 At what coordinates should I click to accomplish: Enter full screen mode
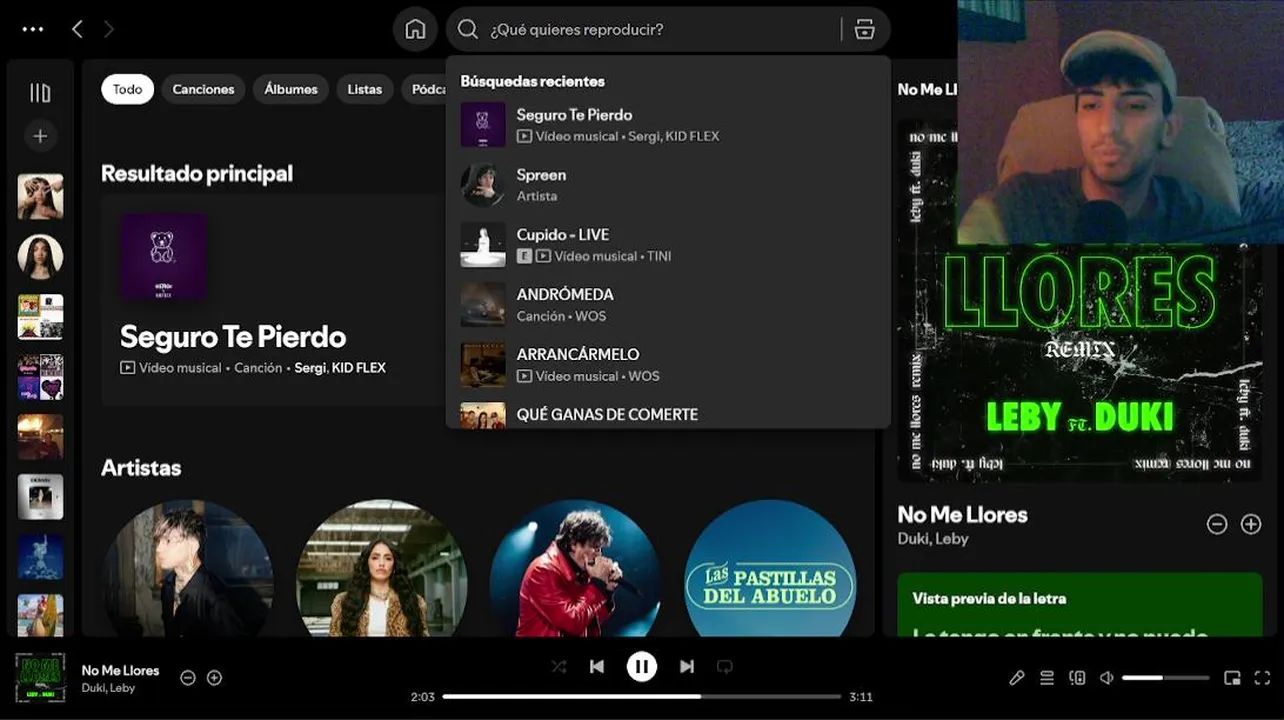coord(1262,677)
